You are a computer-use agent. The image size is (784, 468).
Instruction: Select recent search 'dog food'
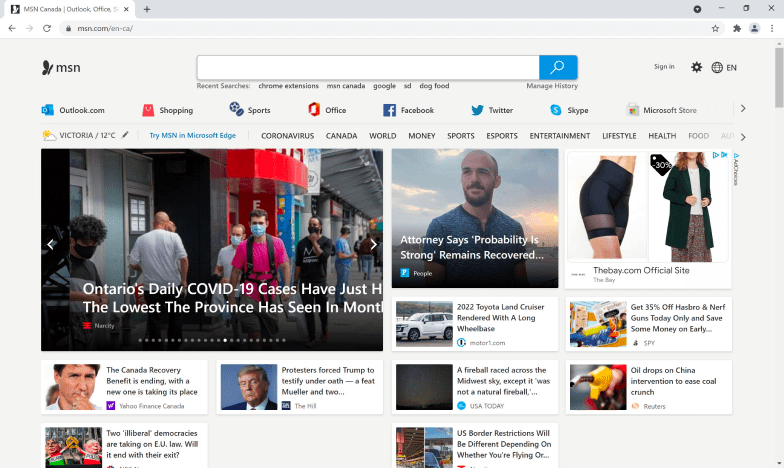(434, 86)
